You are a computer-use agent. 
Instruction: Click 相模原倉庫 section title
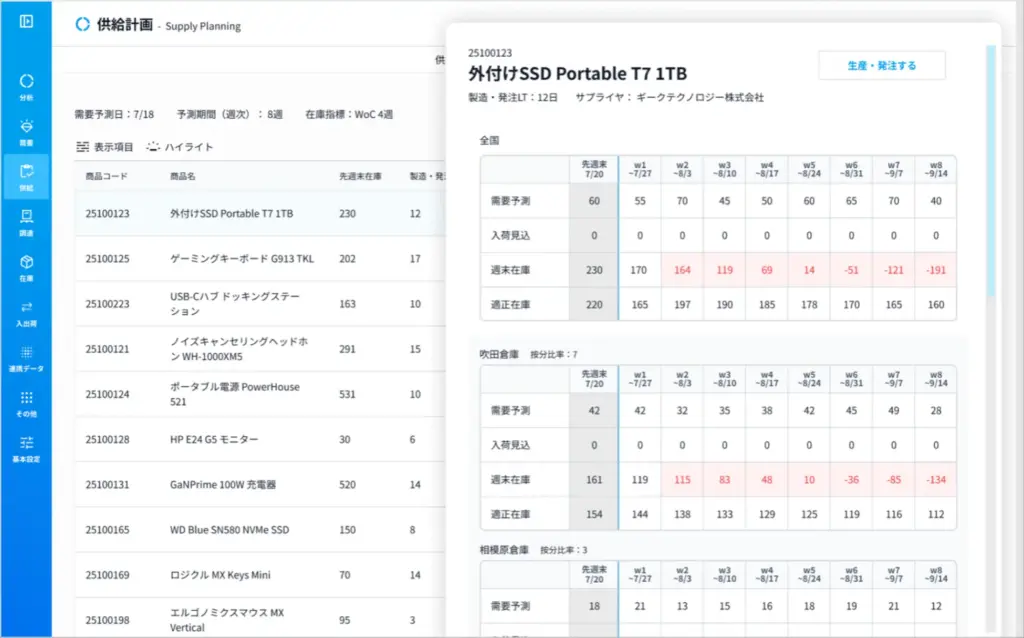pyautogui.click(x=504, y=550)
